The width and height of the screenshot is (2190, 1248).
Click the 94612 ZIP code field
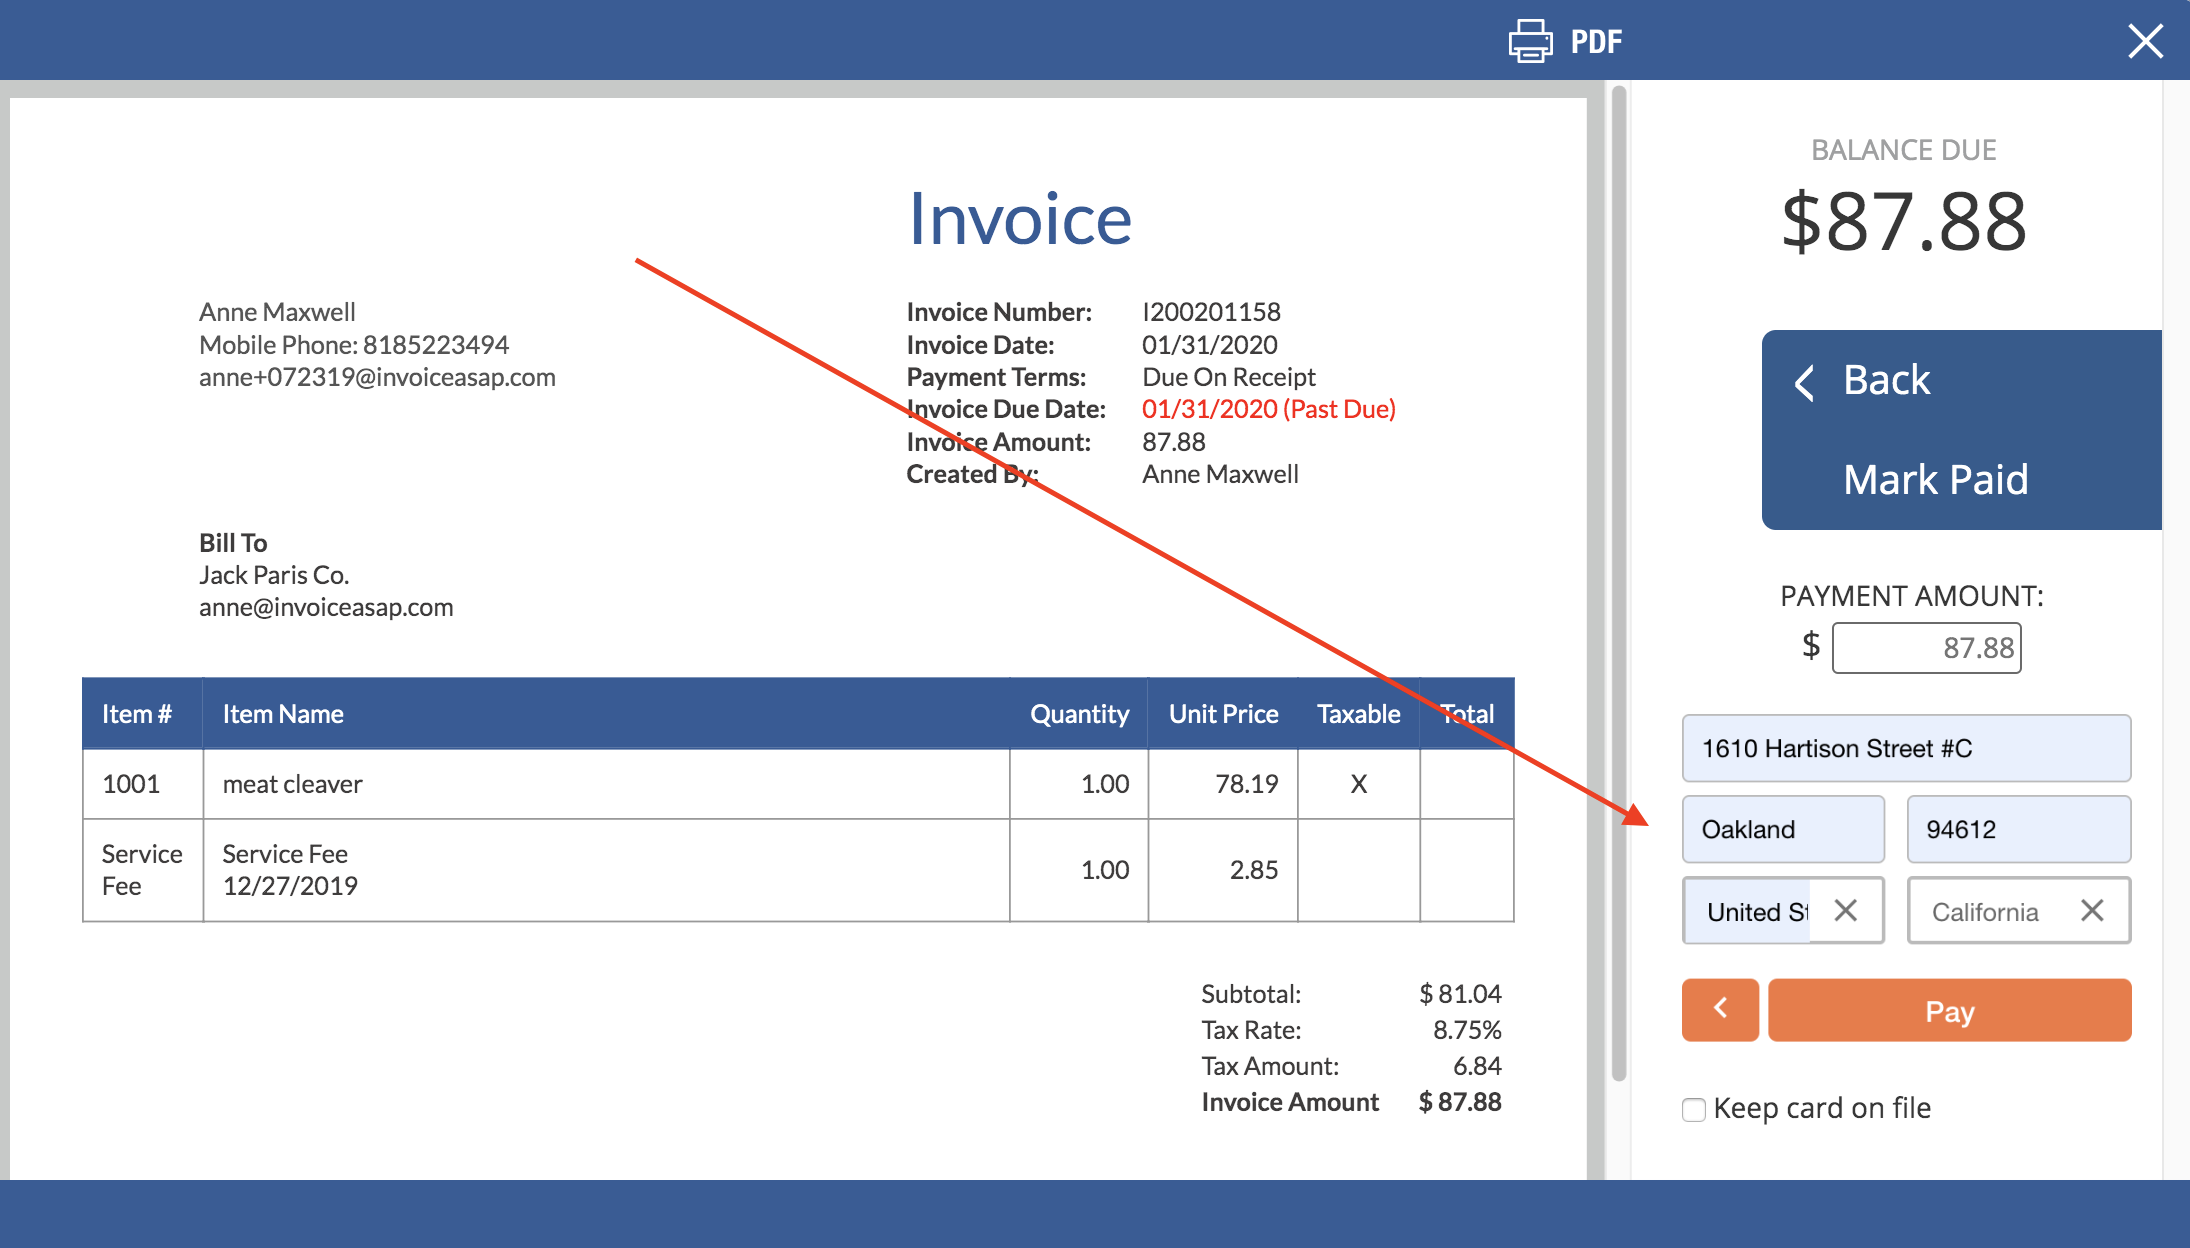point(2018,829)
